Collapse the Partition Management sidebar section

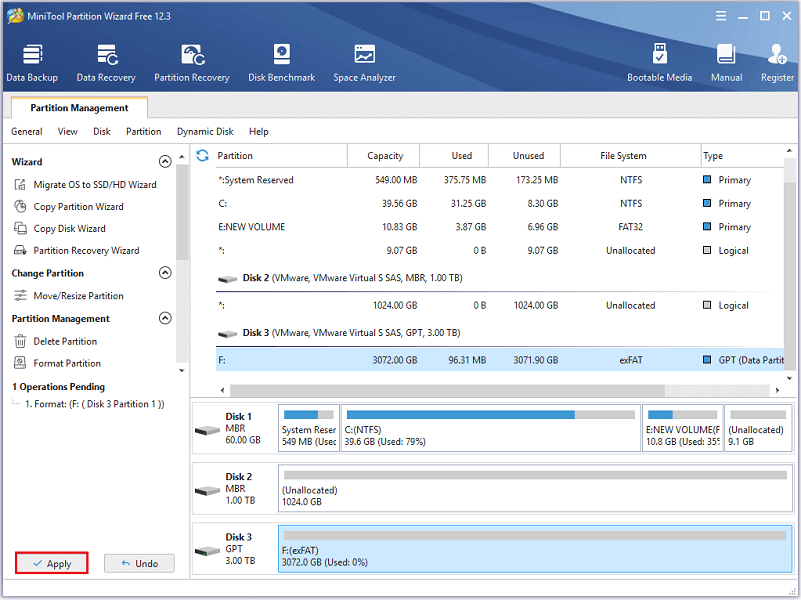coord(165,318)
